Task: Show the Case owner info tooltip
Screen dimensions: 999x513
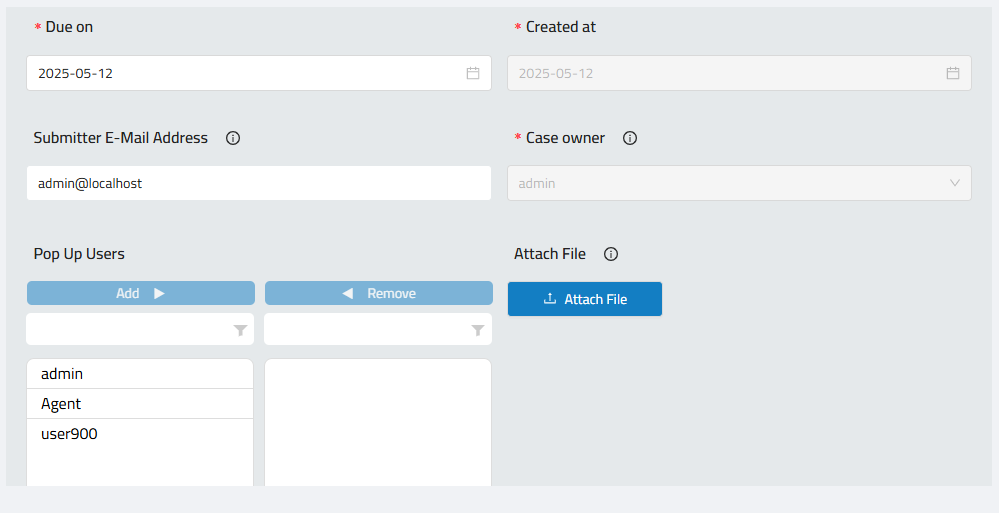Action: [630, 138]
